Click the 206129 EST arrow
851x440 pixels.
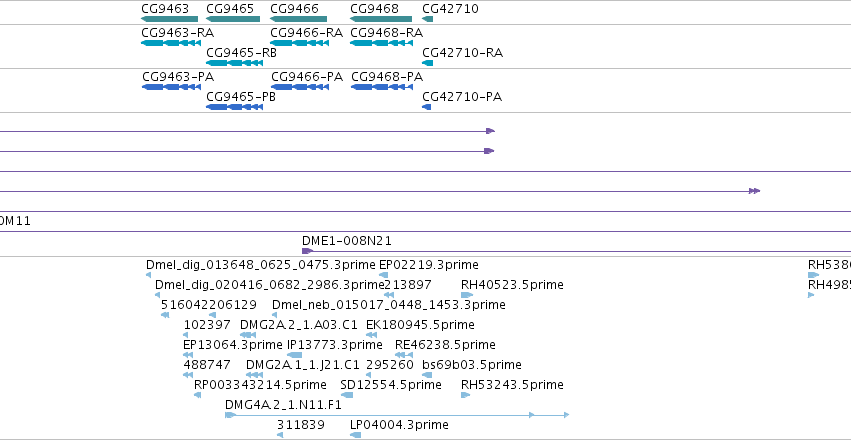(x=212, y=315)
